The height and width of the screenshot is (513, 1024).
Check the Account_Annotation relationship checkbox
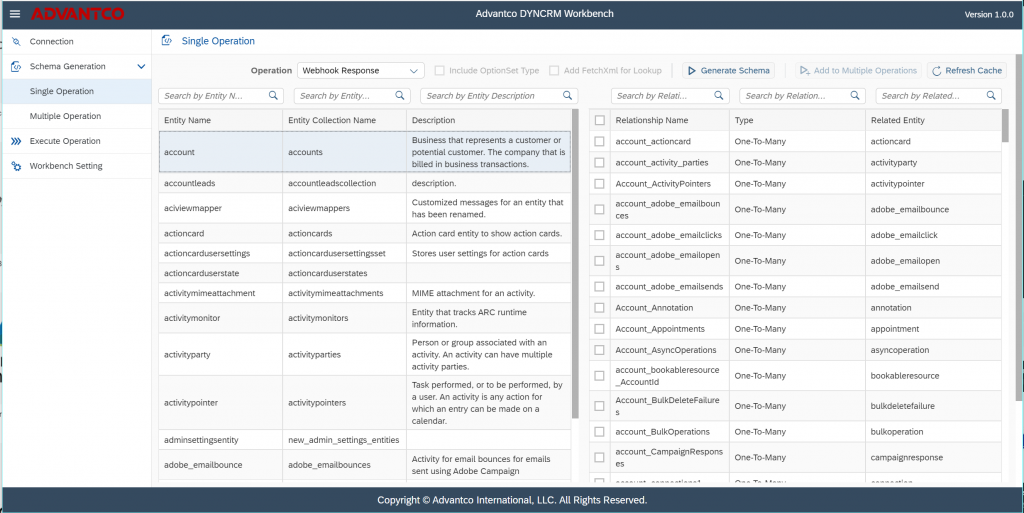point(600,307)
